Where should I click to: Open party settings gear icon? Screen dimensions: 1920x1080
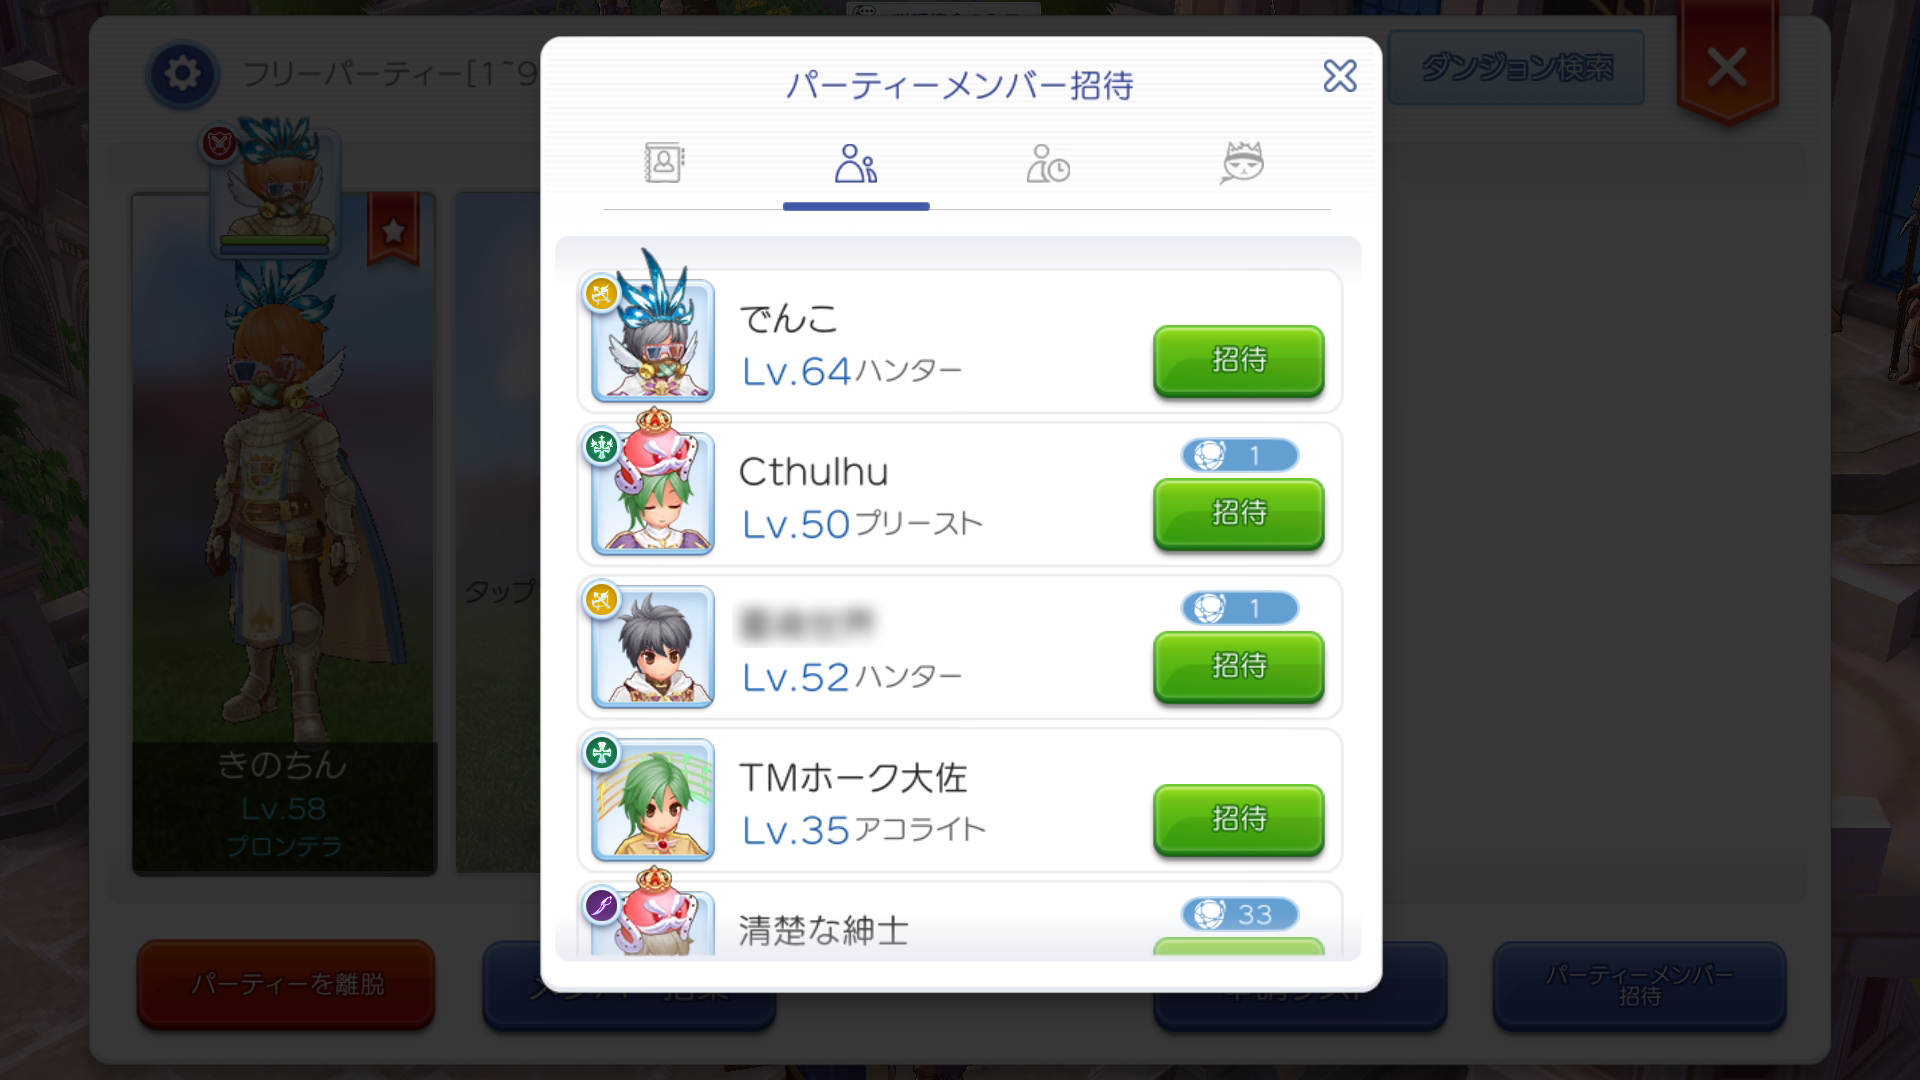182,74
